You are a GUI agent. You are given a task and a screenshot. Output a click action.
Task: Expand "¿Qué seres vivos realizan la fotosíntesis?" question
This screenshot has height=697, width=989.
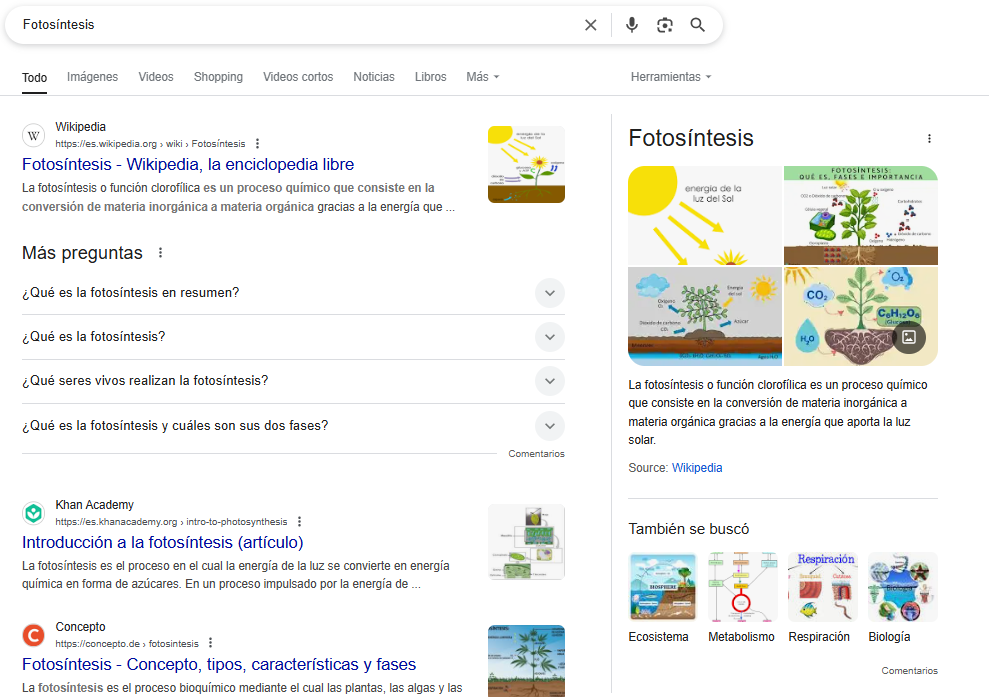pos(549,381)
